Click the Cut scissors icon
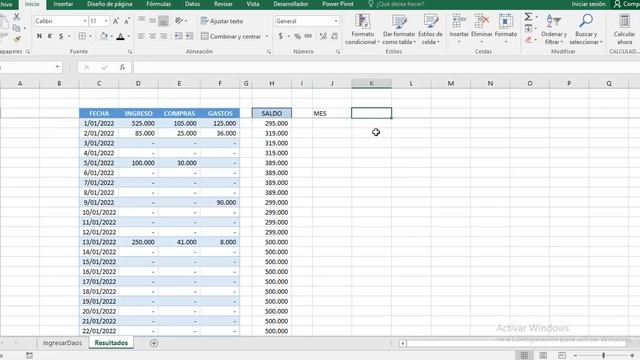640x360 pixels. tap(17, 17)
